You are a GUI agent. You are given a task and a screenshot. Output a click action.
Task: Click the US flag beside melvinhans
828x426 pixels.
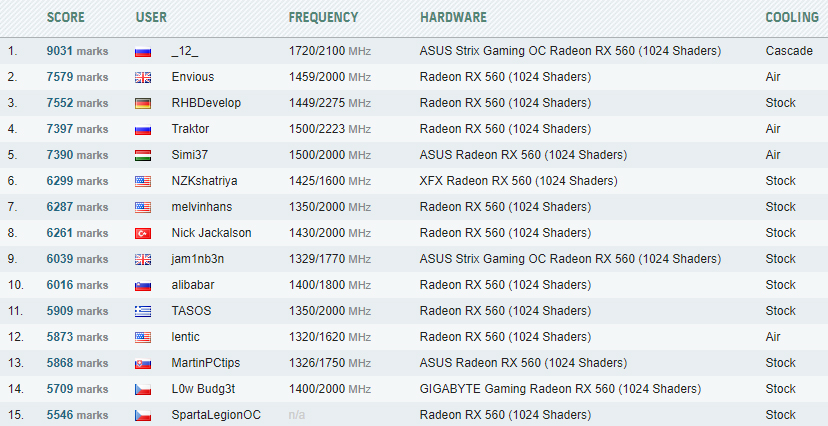tap(143, 207)
